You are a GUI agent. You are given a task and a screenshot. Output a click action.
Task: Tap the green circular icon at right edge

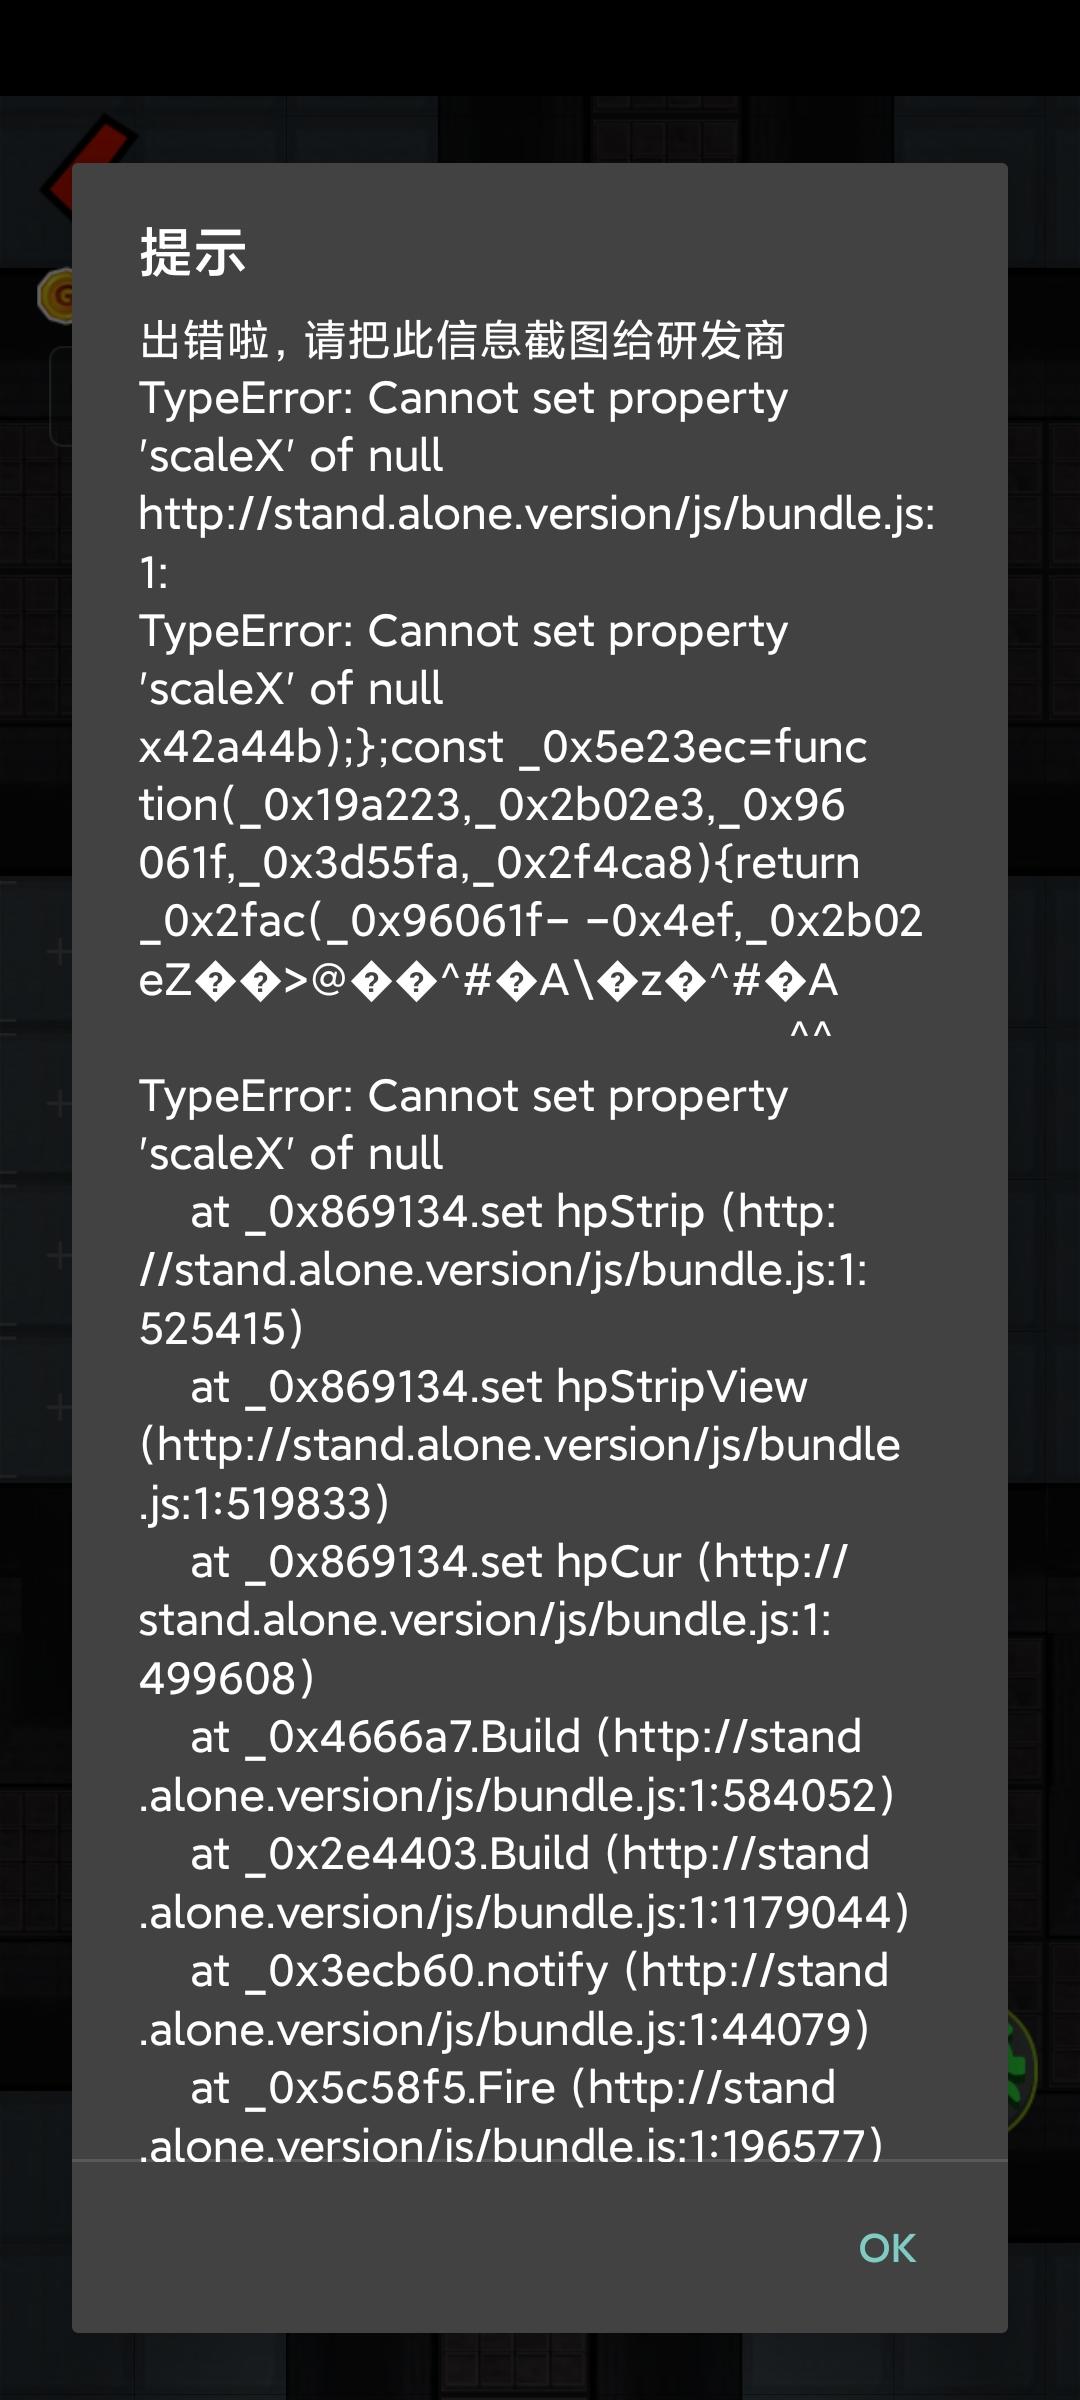[x=1022, y=2068]
